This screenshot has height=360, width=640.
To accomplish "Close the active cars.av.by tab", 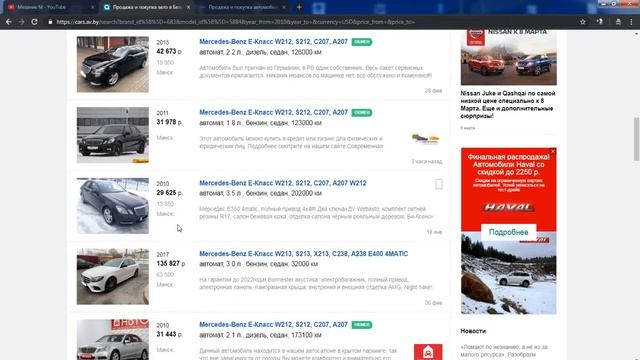I will 188,7.
